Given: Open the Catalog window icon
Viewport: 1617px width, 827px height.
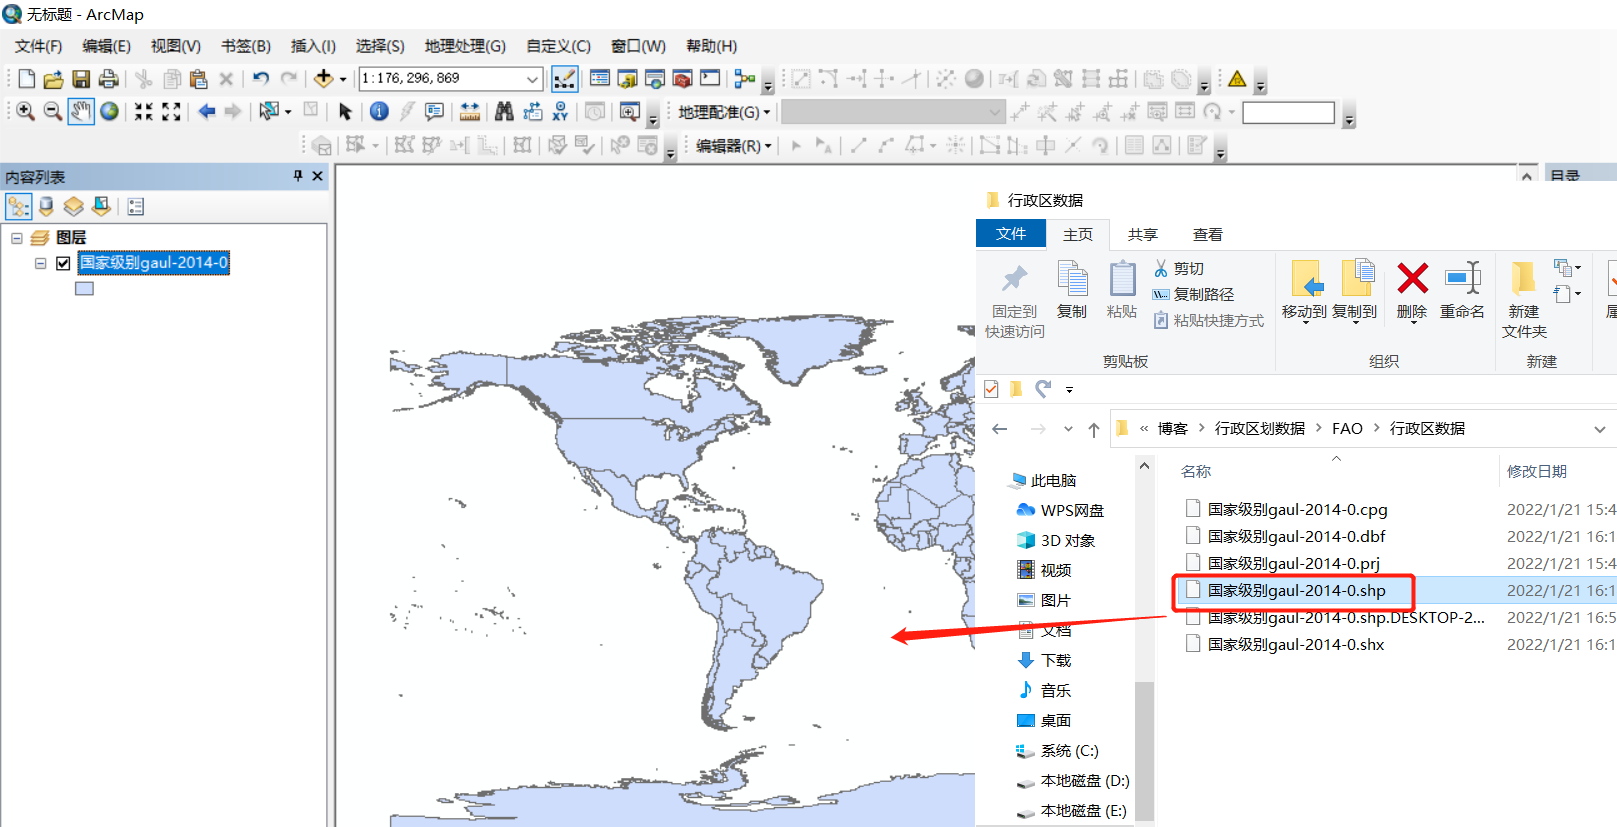Looking at the screenshot, I should click(627, 79).
